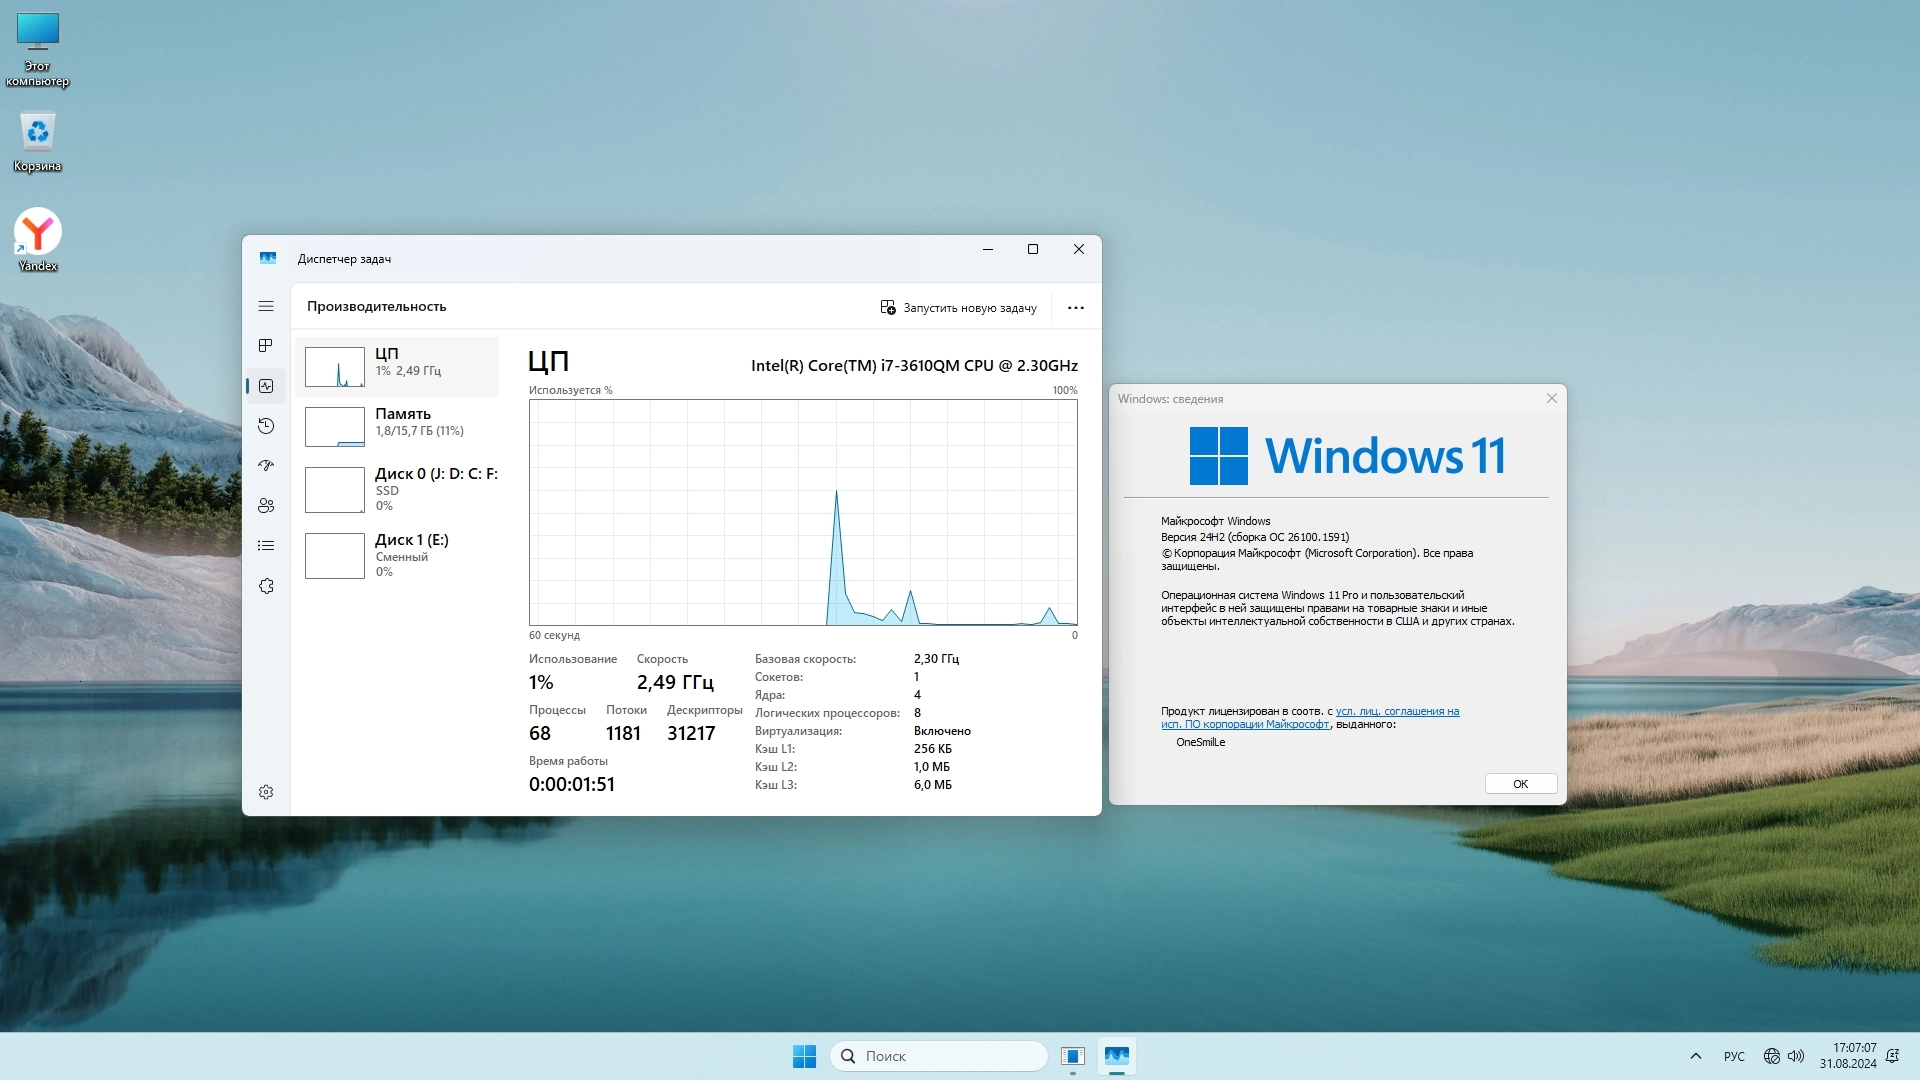Image resolution: width=1920 pixels, height=1080 pixels.
Task: Select the Память performance item
Action: pos(398,427)
